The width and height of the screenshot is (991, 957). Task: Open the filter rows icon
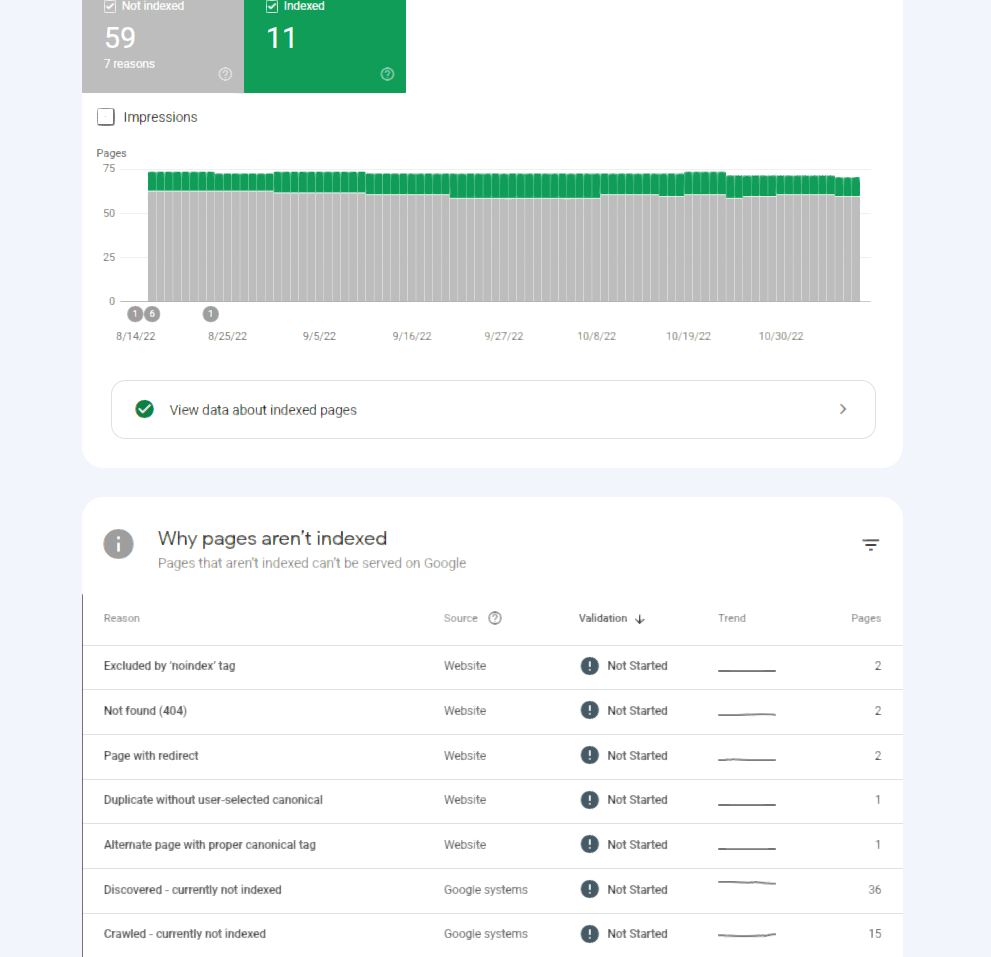tap(870, 544)
